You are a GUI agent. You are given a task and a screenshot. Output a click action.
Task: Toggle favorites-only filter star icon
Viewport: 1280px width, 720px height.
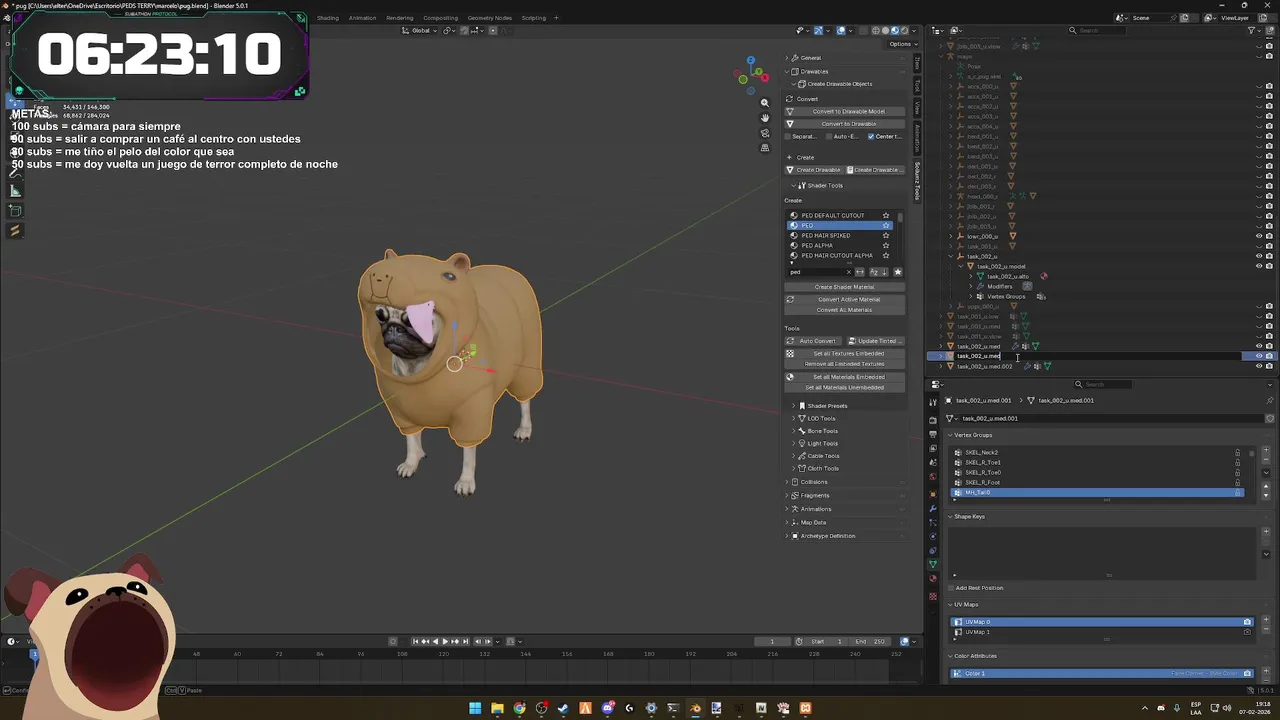click(x=897, y=272)
